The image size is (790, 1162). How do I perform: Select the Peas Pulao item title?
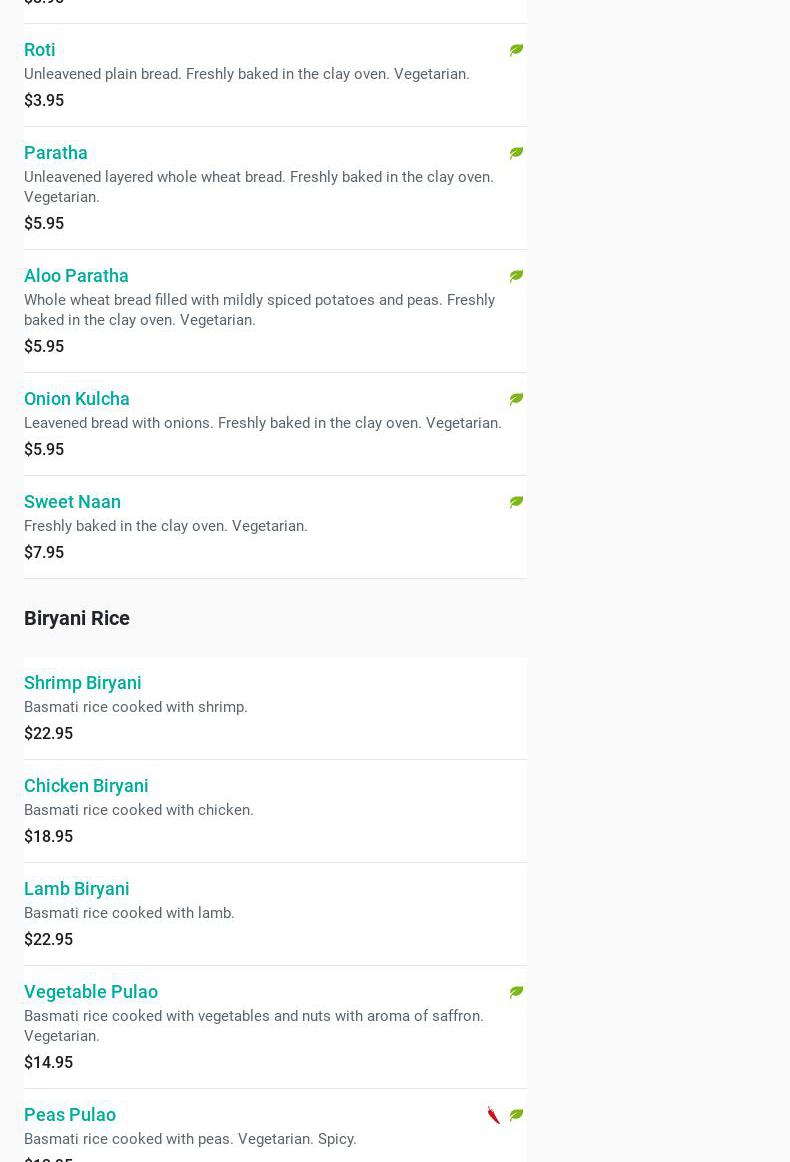click(70, 1115)
